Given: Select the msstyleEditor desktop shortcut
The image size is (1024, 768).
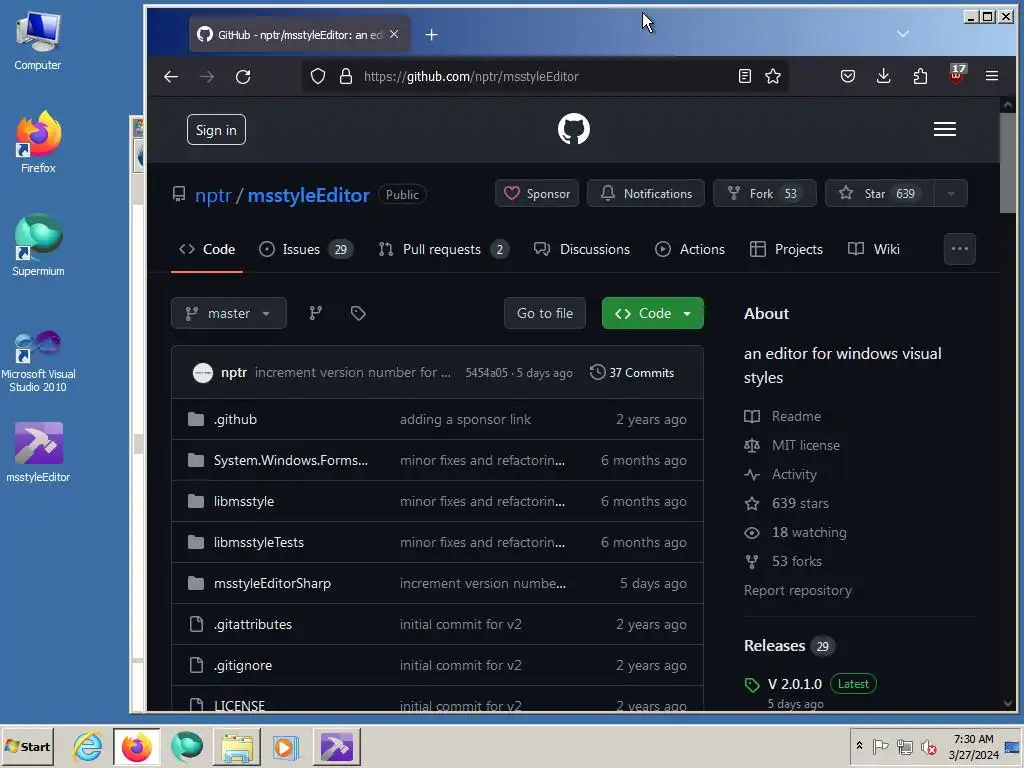Looking at the screenshot, I should [x=38, y=453].
